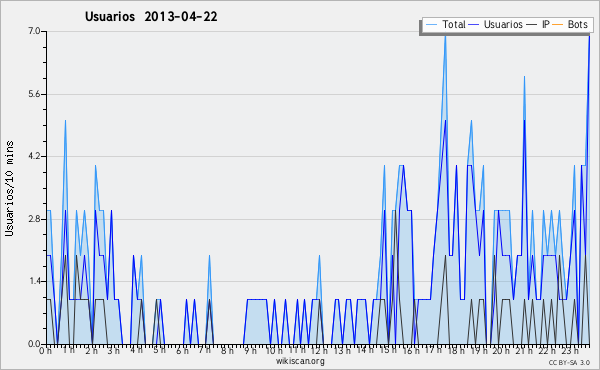Select the 'Bots' legend entry
The height and width of the screenshot is (370, 600).
(577, 24)
